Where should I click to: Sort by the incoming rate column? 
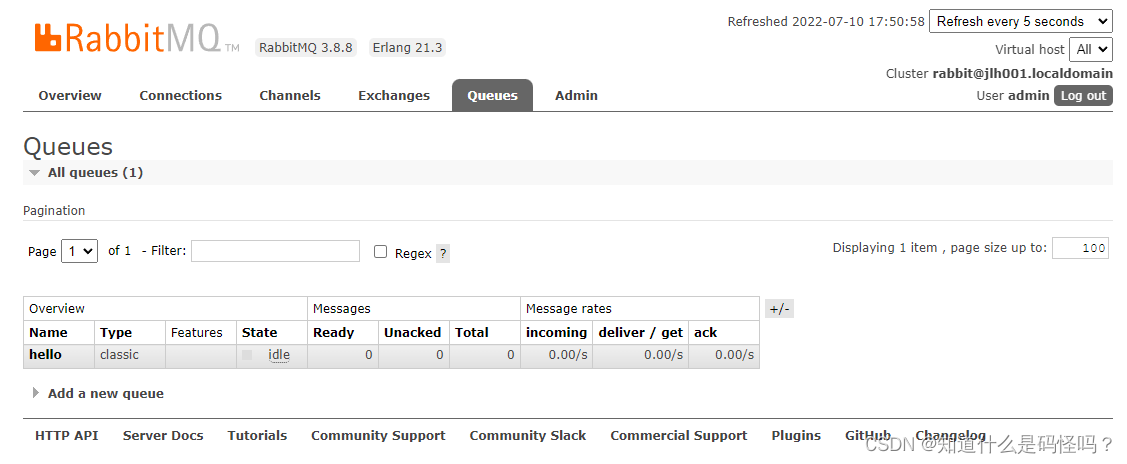[x=556, y=333]
